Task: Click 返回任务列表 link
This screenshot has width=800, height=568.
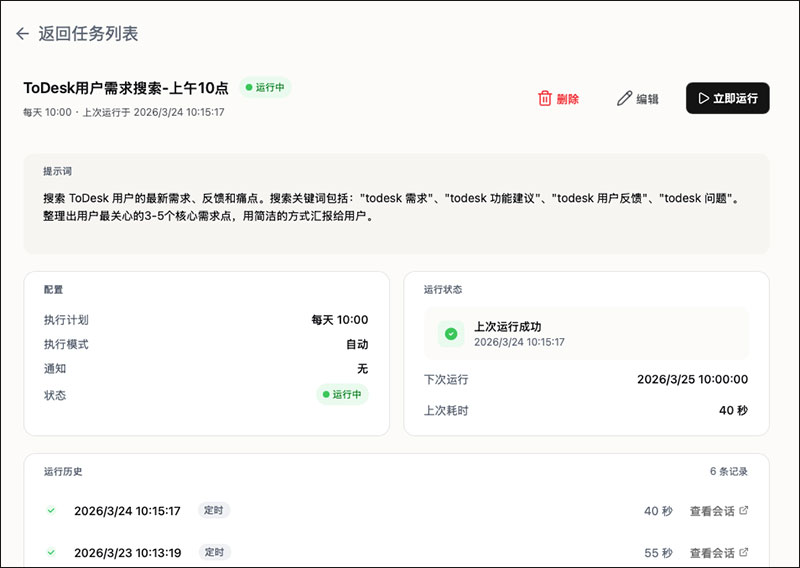Action: (88, 34)
